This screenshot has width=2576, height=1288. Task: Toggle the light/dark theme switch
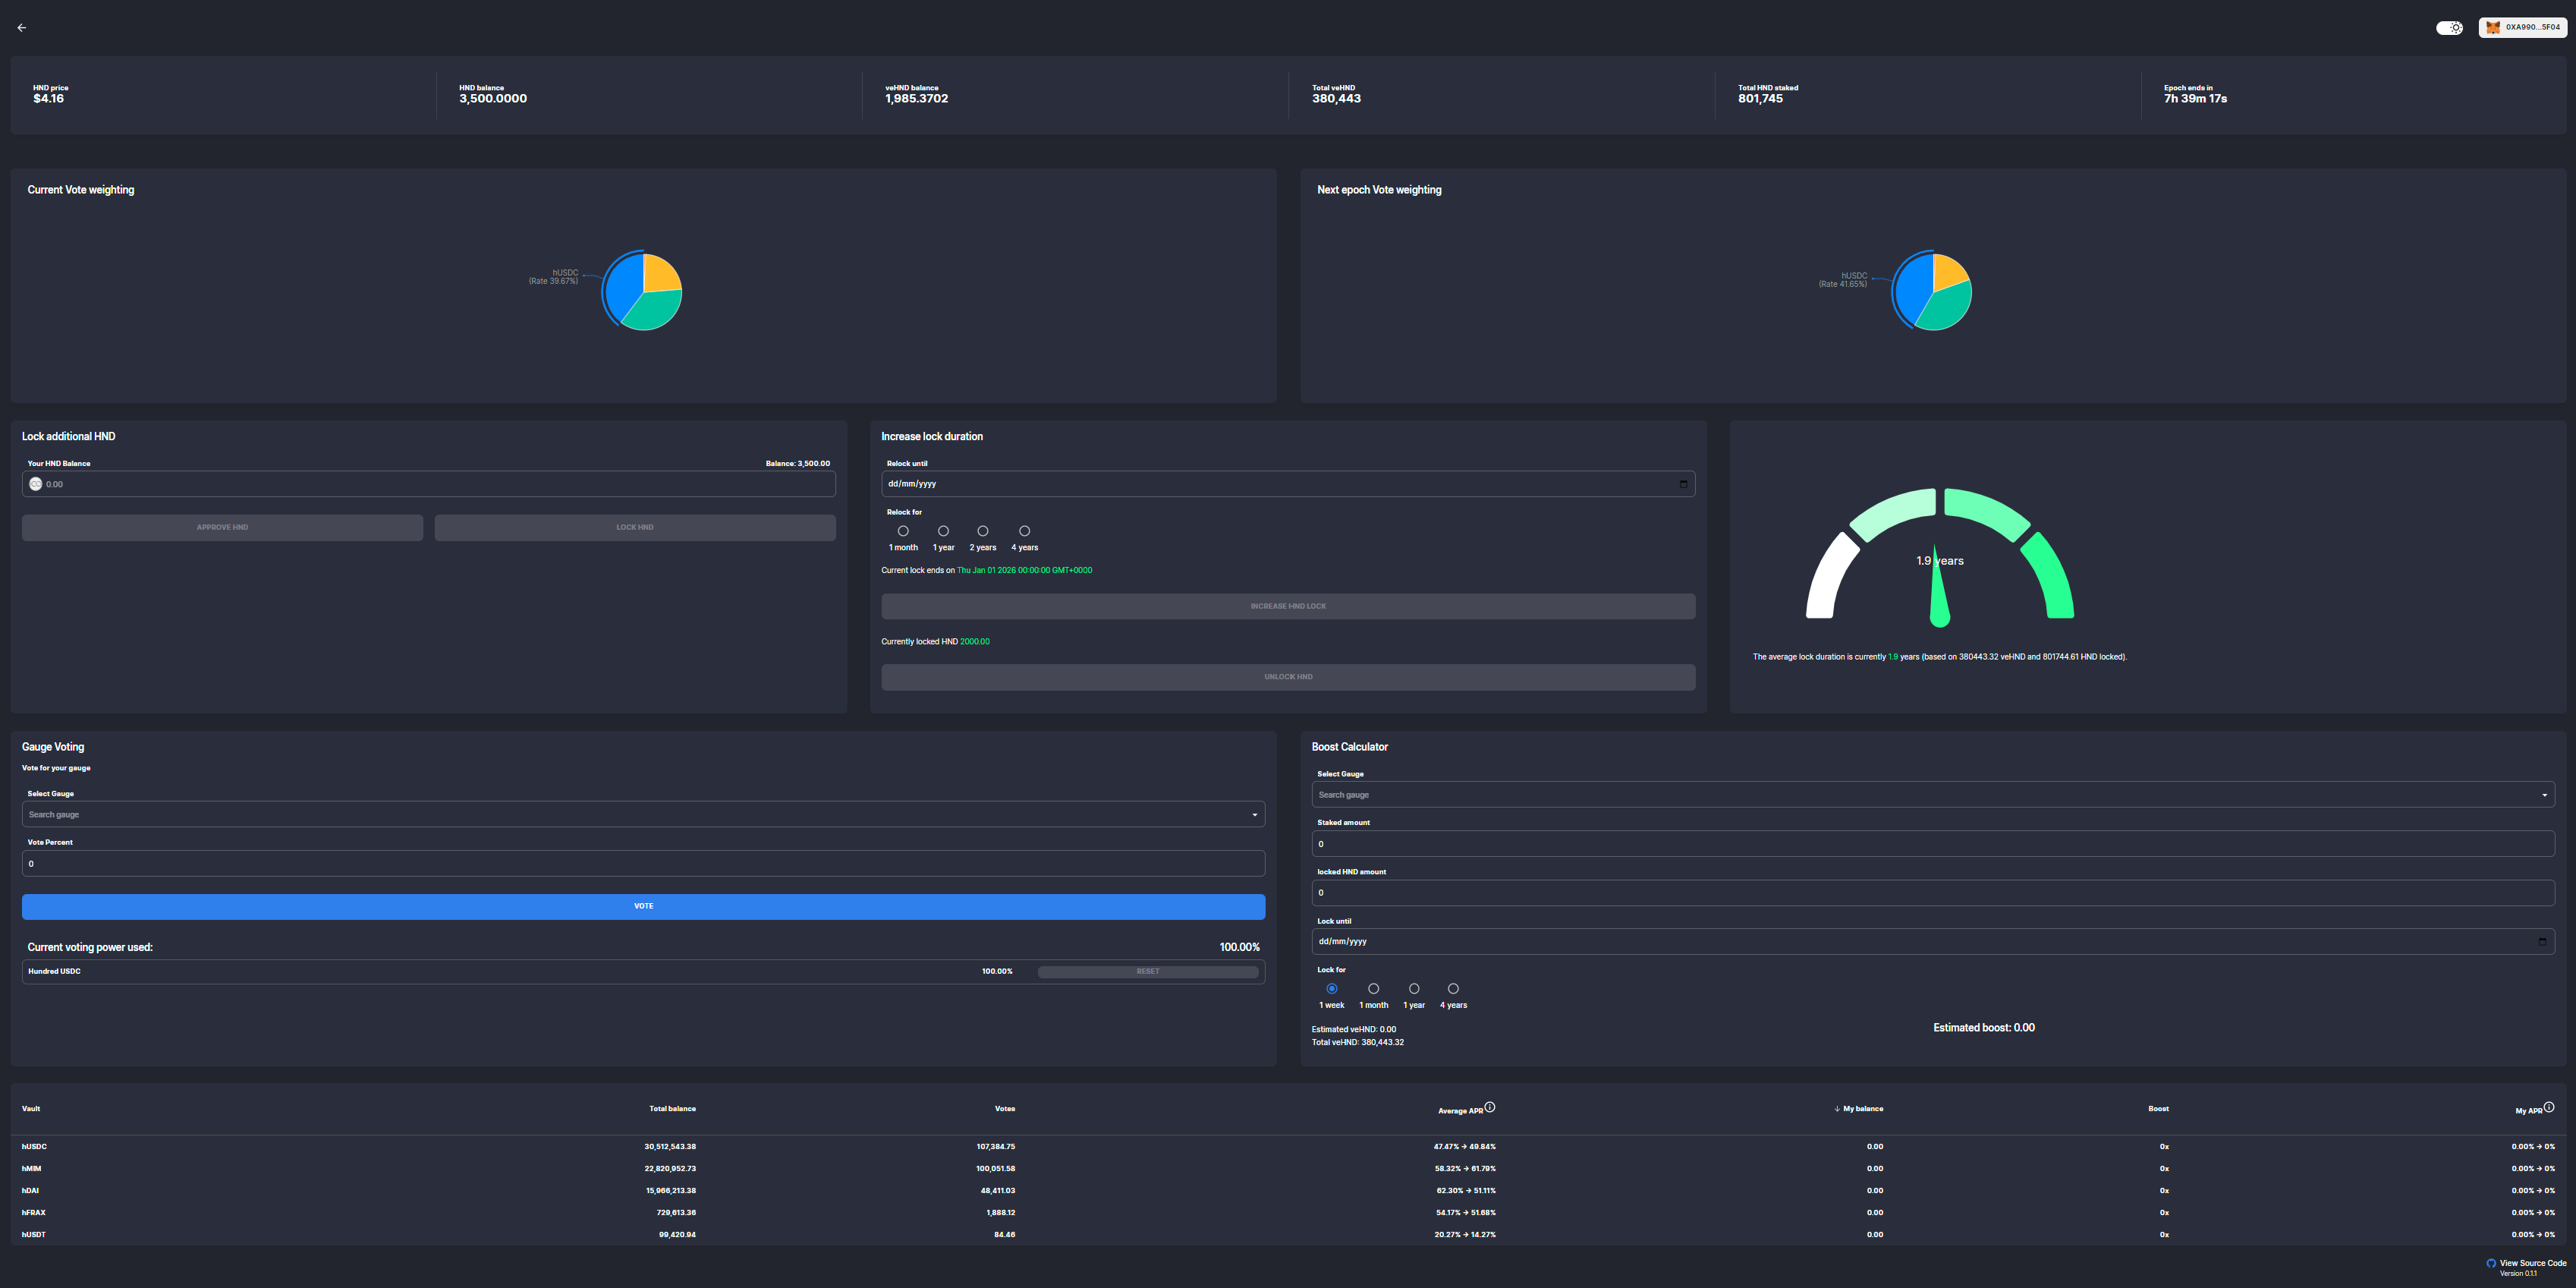(2449, 28)
